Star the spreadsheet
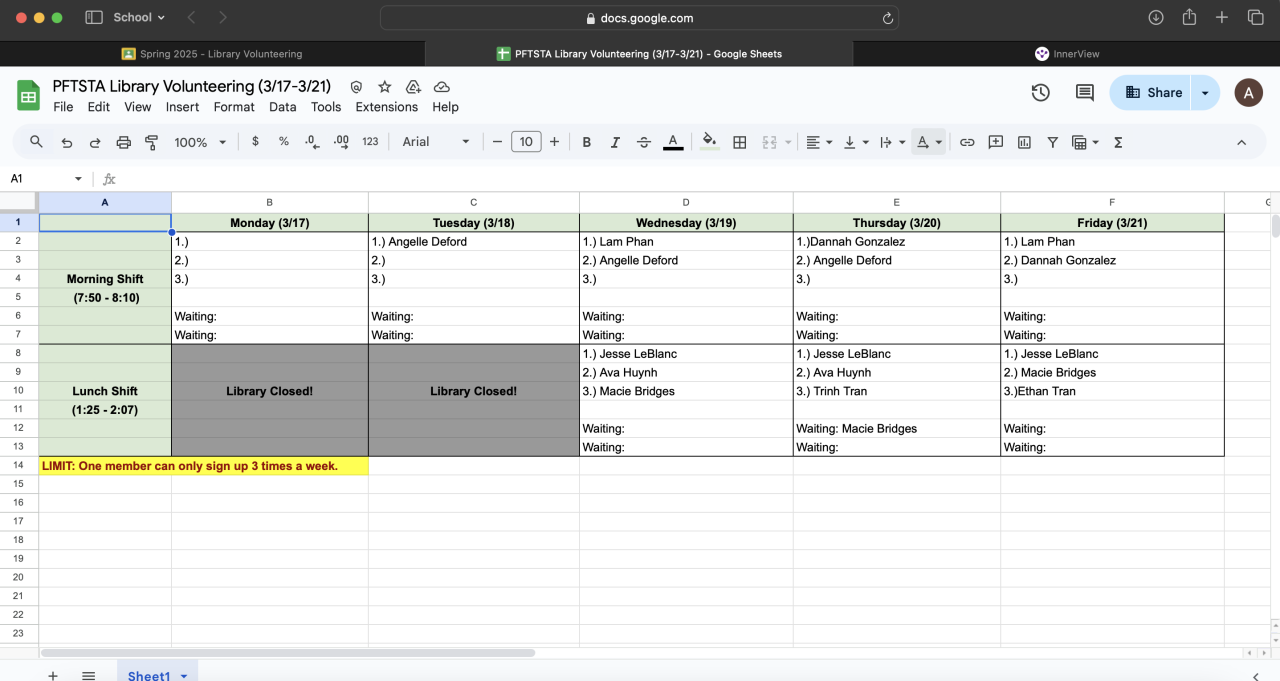Image resolution: width=1280 pixels, height=681 pixels. coord(384,87)
